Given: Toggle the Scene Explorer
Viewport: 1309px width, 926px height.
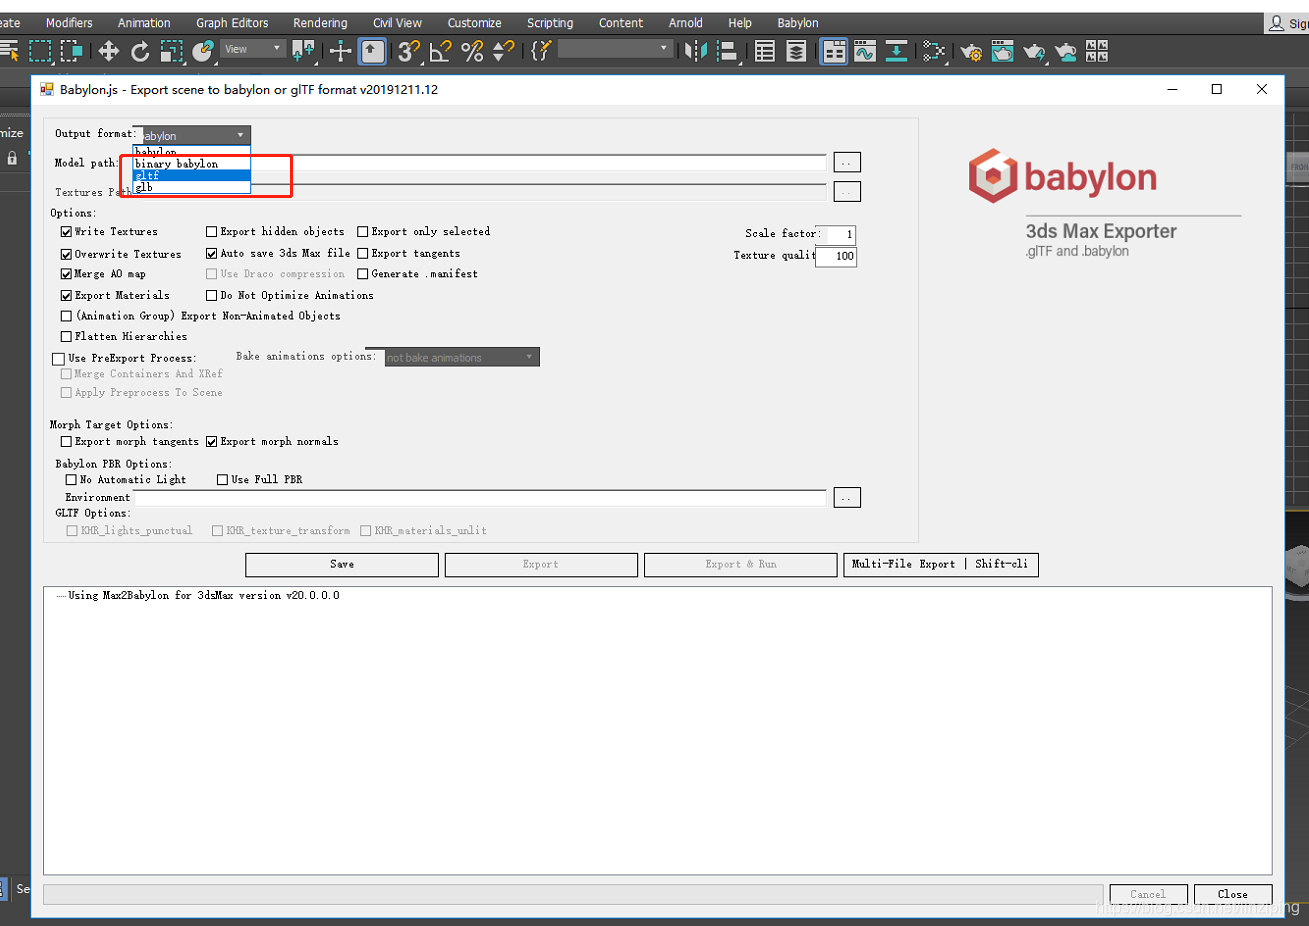Looking at the screenshot, I should pyautogui.click(x=765, y=51).
